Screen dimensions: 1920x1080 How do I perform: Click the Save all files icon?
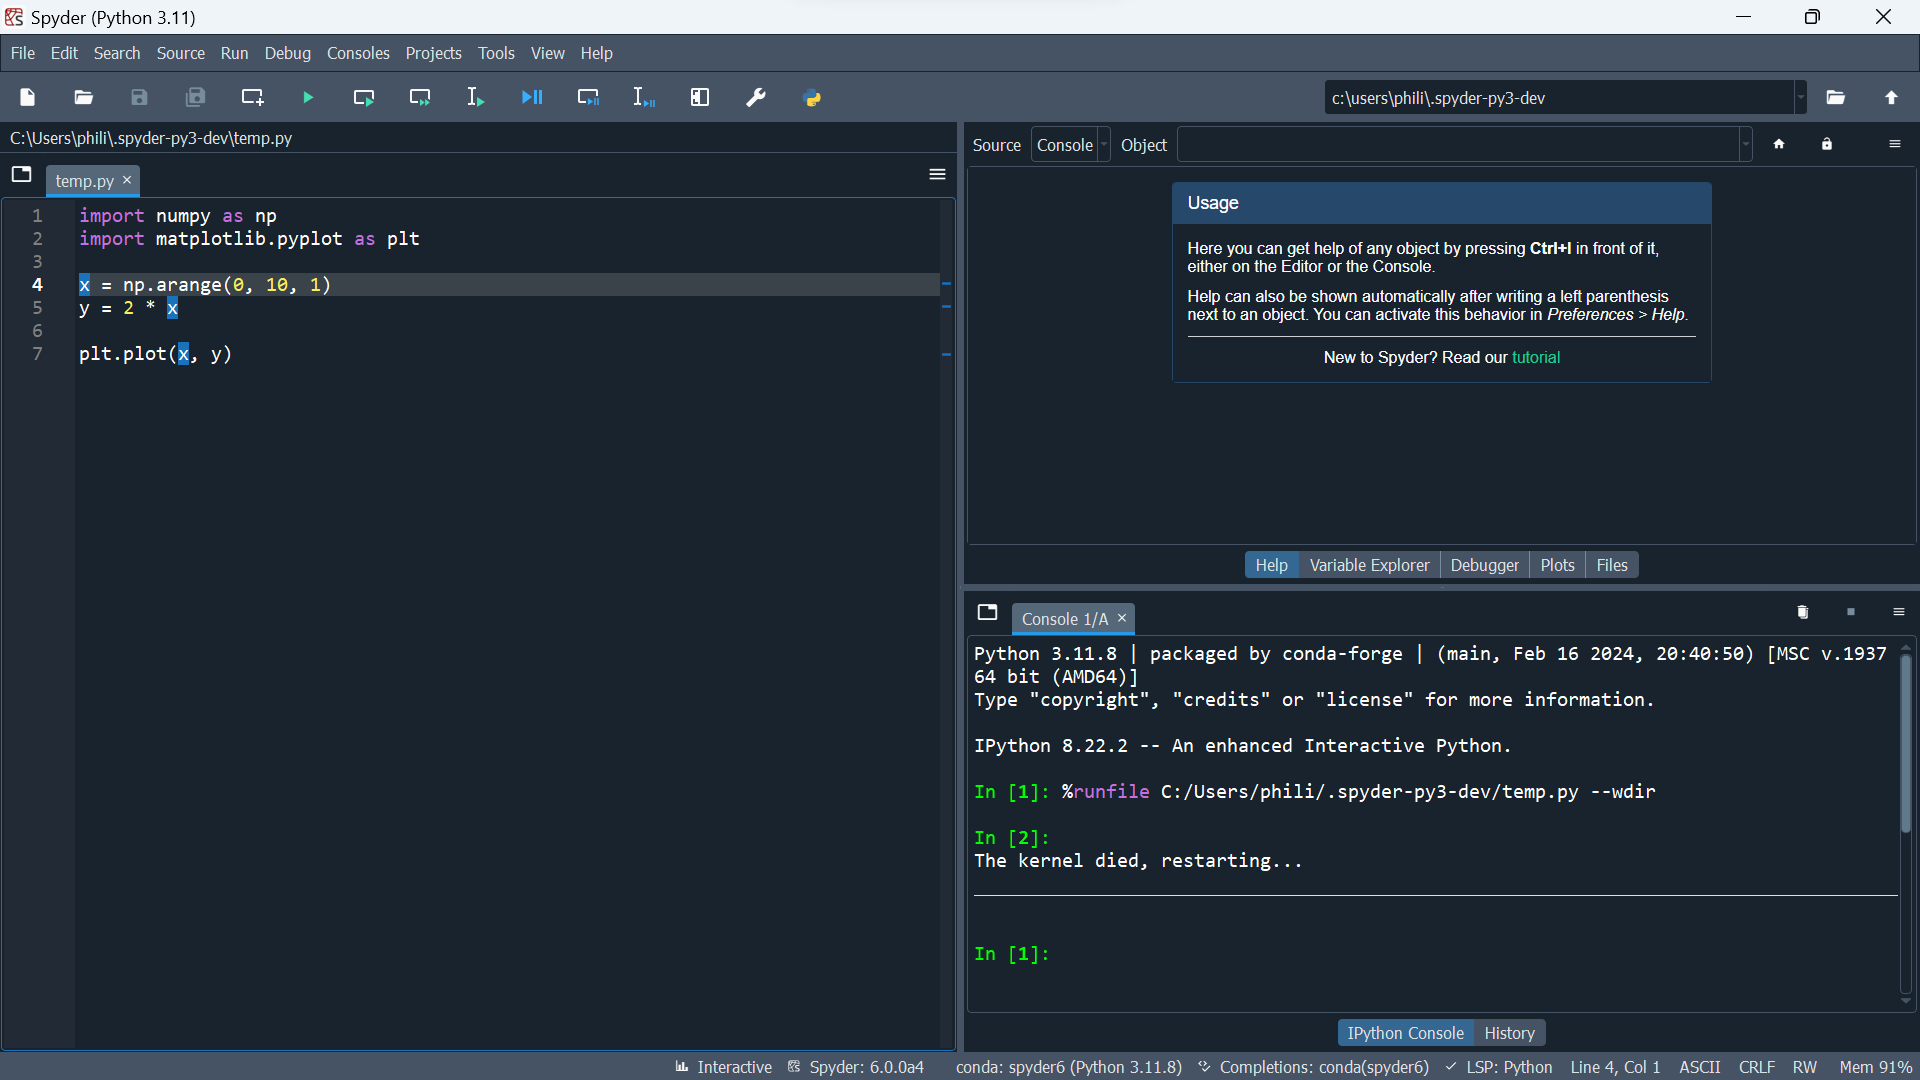(x=196, y=98)
